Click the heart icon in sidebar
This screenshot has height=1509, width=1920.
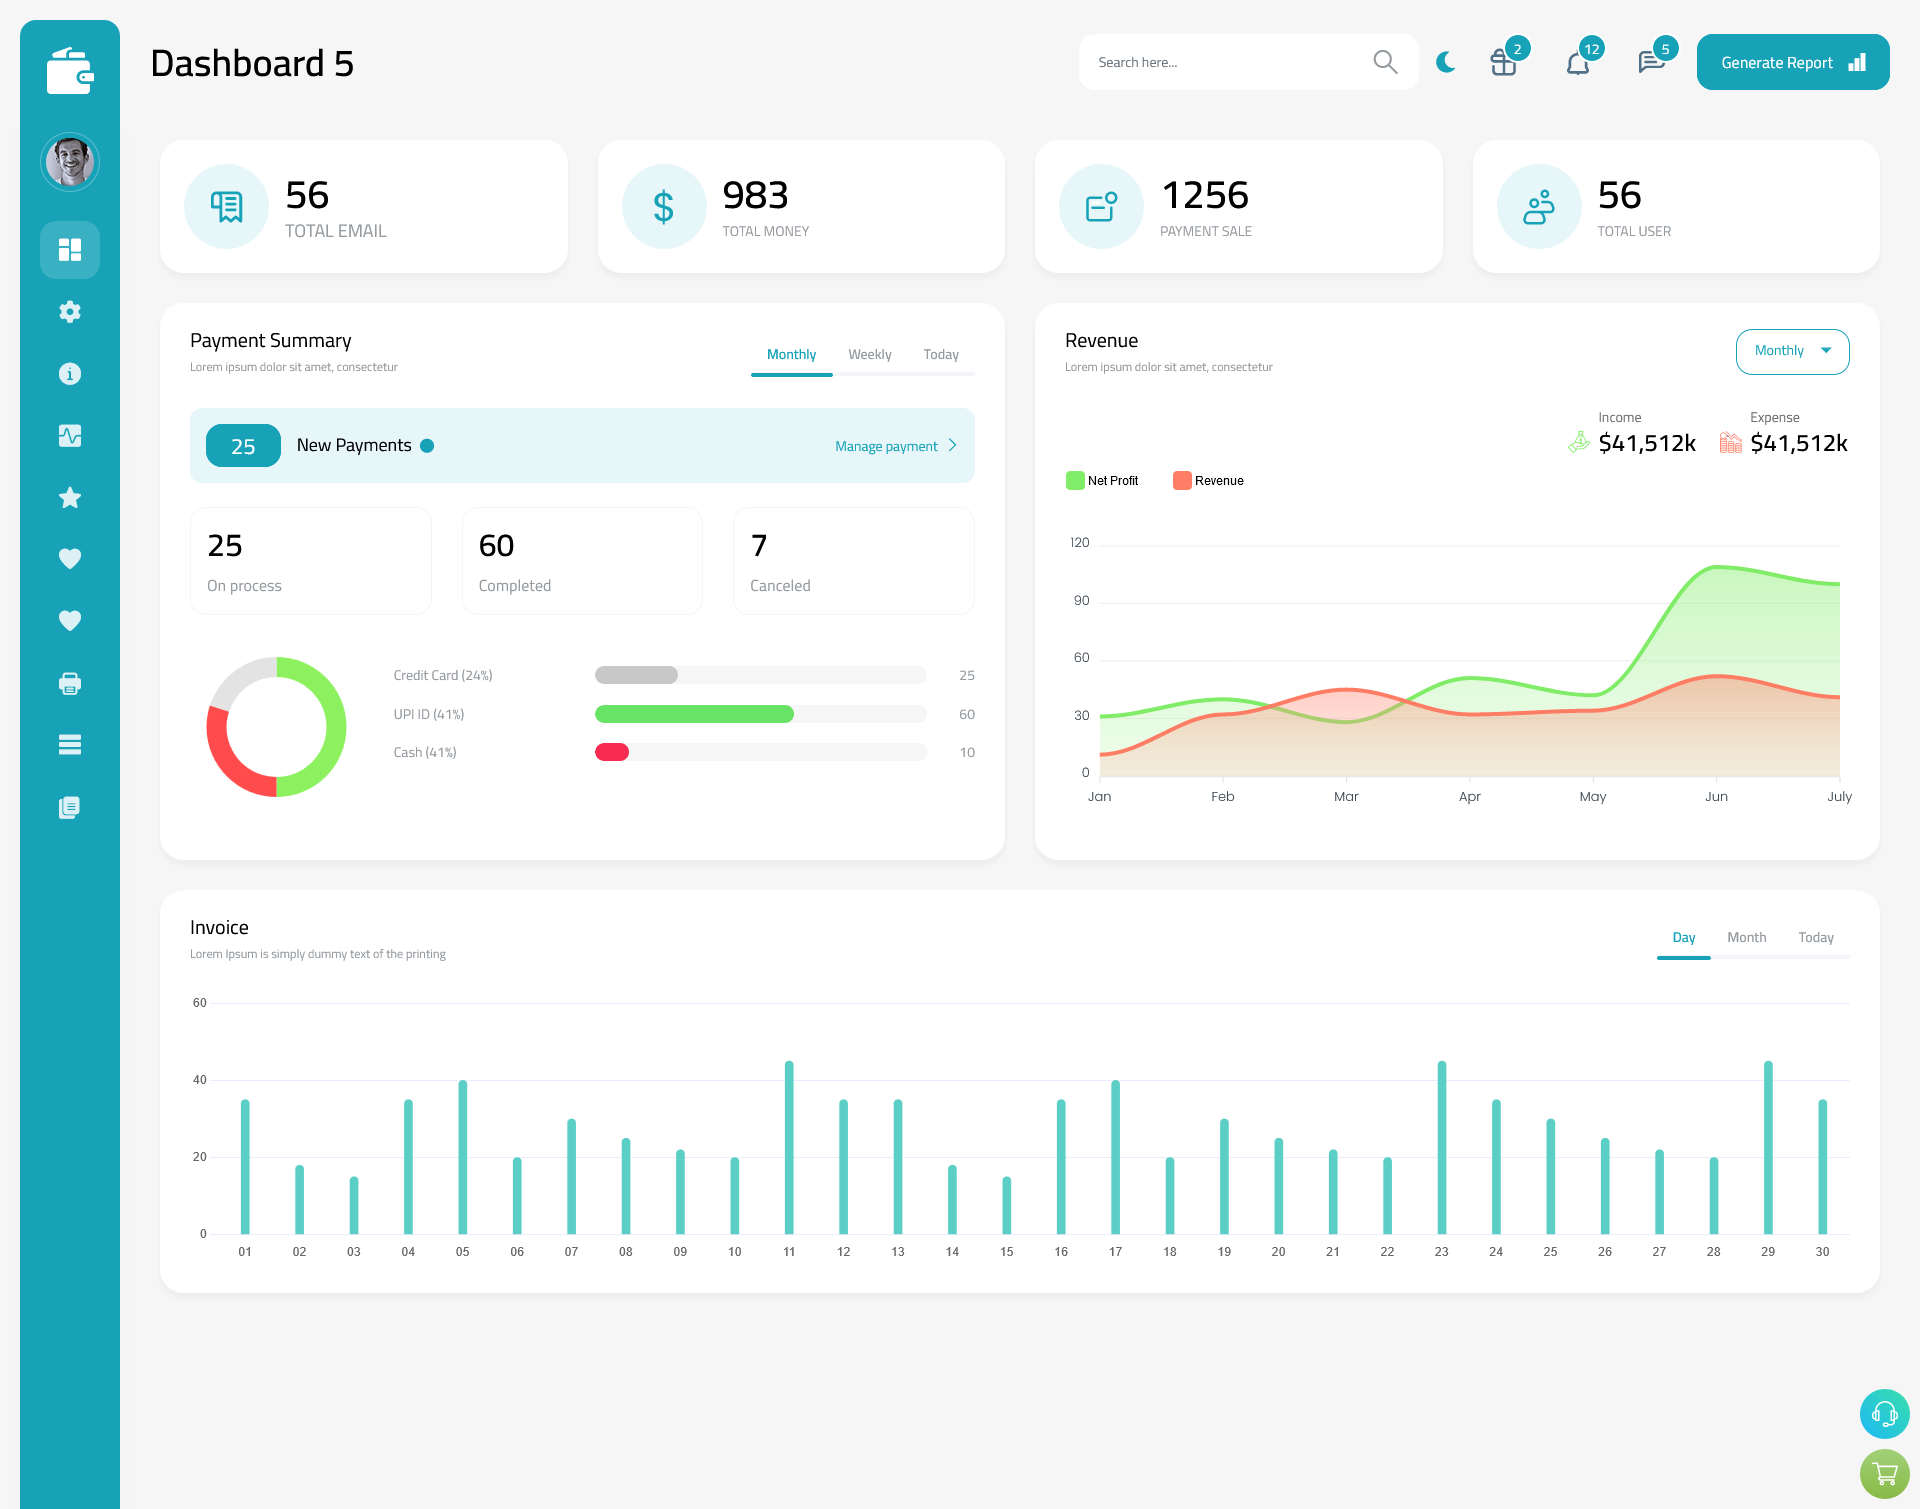coord(70,558)
